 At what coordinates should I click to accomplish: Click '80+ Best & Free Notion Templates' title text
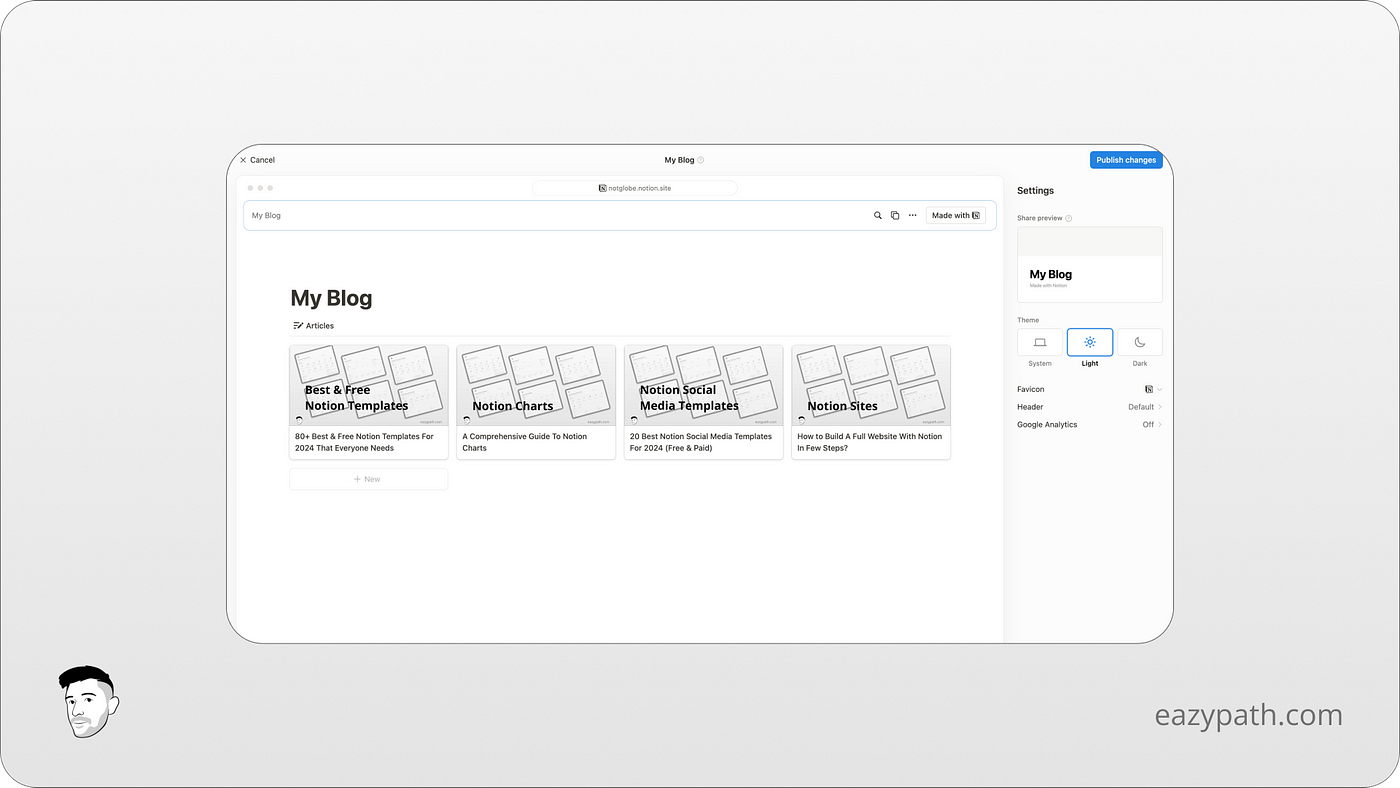(x=364, y=442)
